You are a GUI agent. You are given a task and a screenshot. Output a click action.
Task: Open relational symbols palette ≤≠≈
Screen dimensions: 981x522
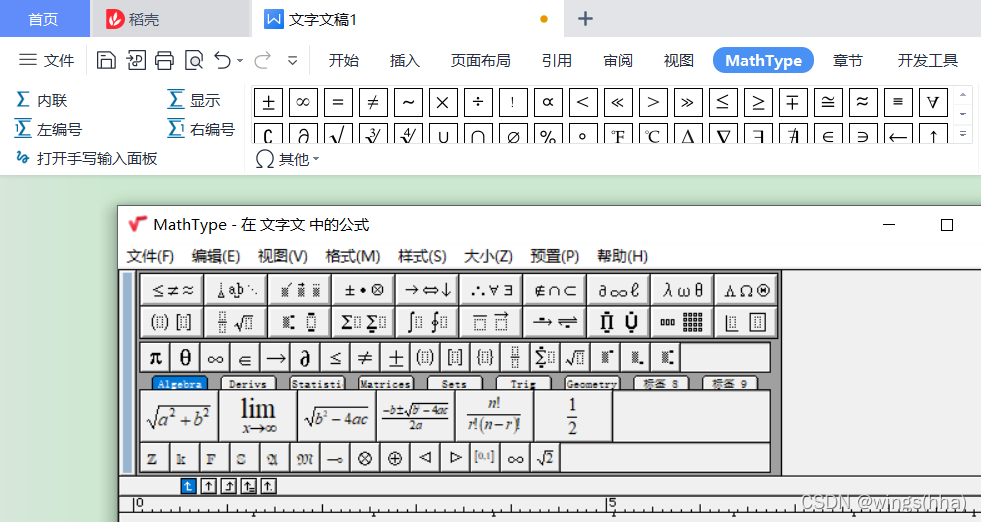pos(173,290)
